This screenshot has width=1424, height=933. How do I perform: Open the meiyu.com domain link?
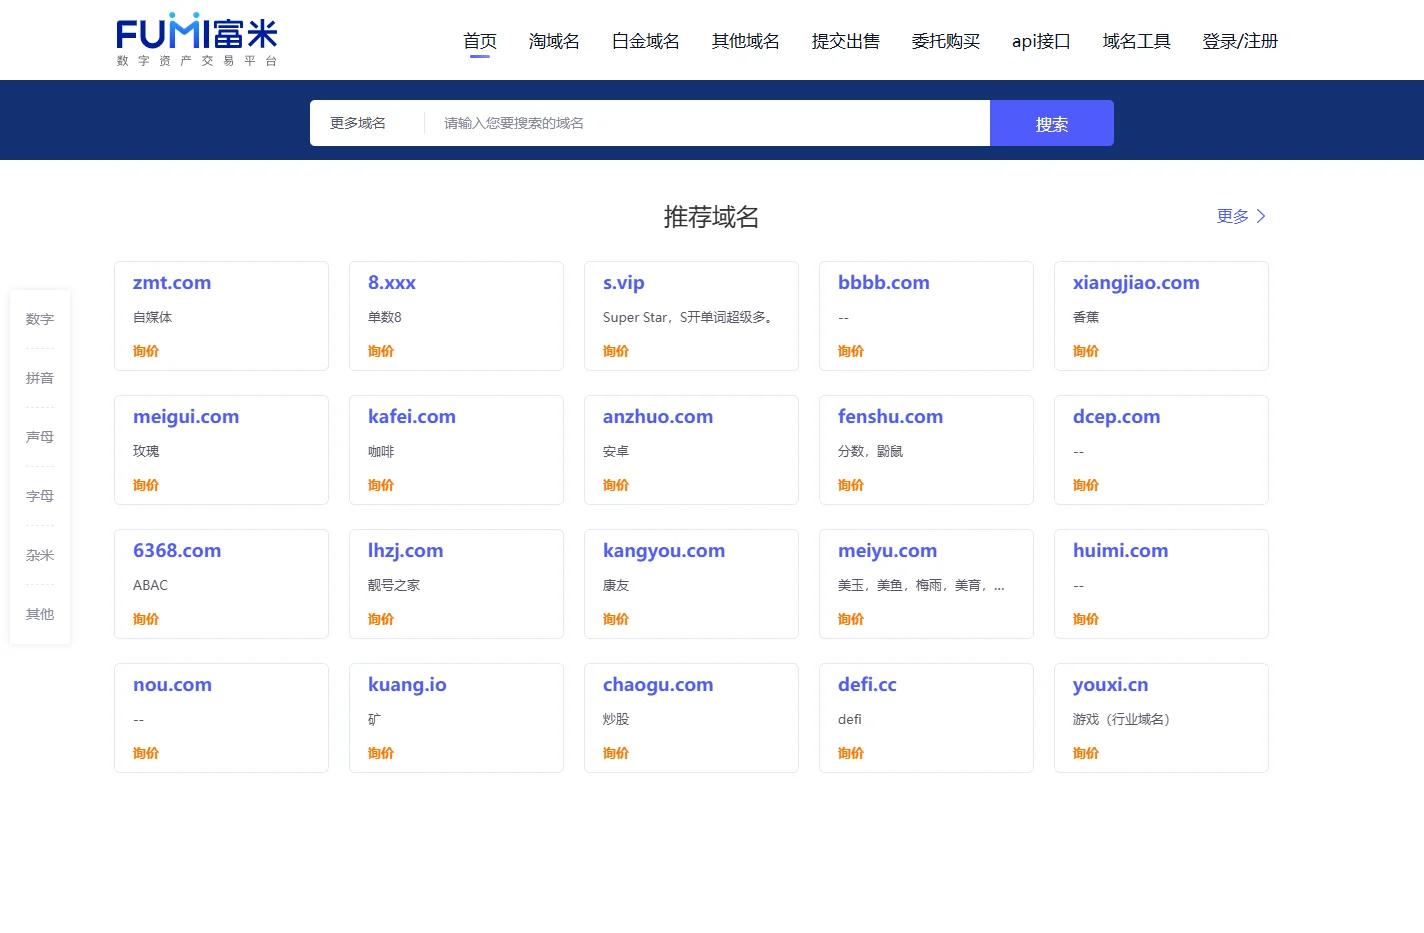(888, 551)
